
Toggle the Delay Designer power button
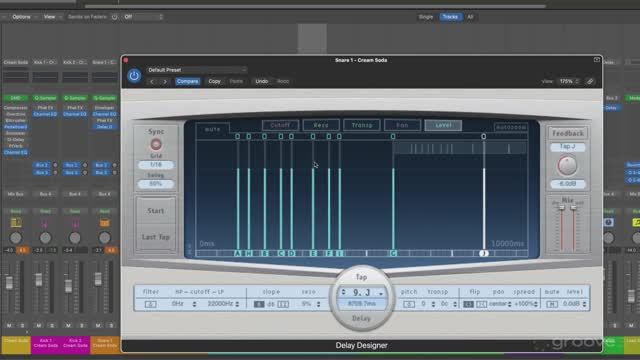point(134,76)
